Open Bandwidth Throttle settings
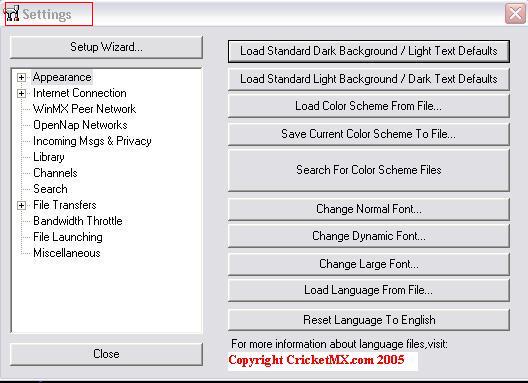The image size is (528, 383). [x=78, y=221]
